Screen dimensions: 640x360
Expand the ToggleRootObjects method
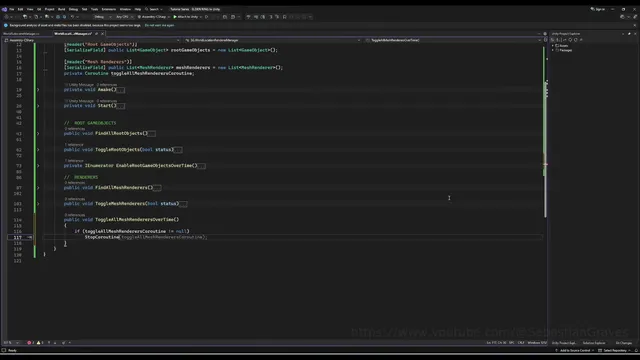click(x=38, y=150)
